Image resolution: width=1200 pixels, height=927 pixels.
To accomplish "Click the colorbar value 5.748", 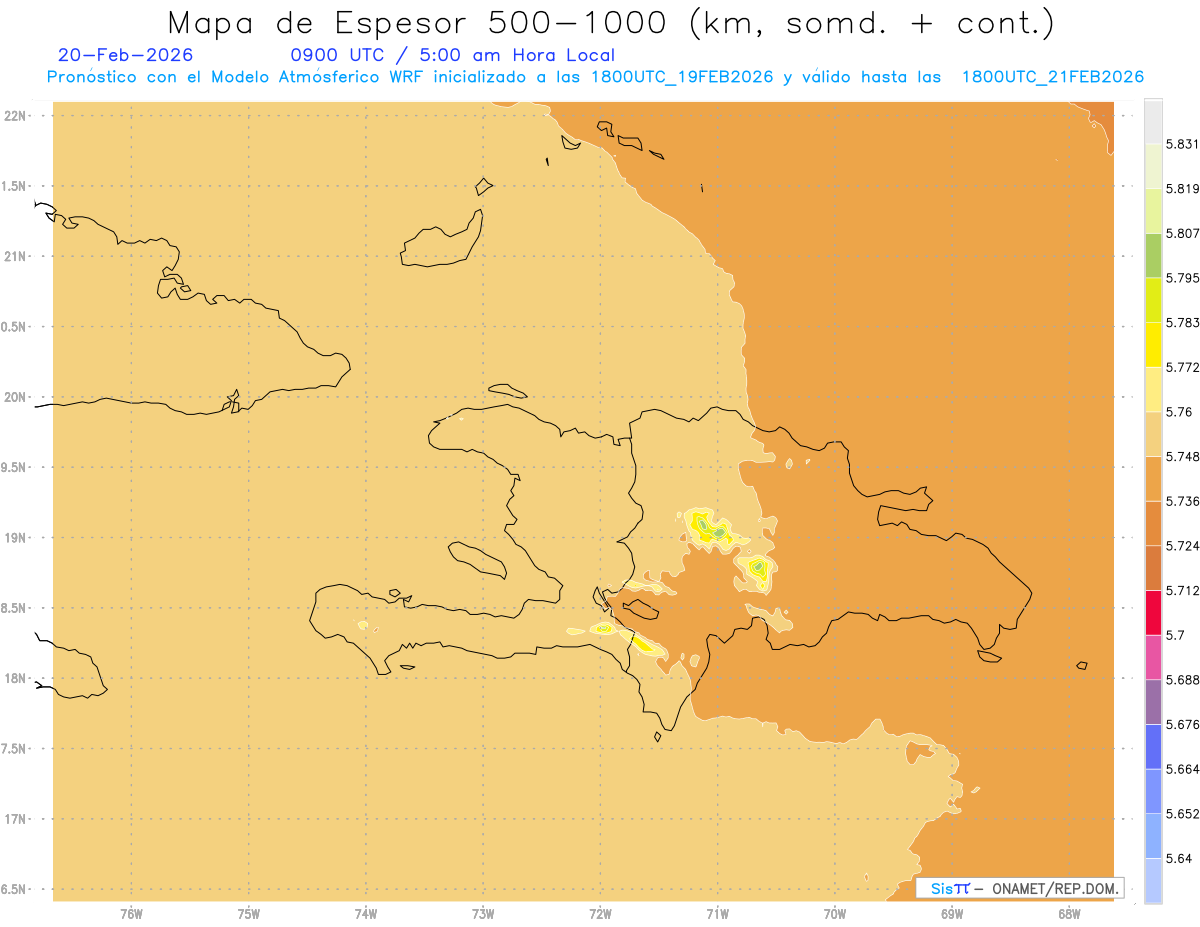I will (x=1183, y=456).
